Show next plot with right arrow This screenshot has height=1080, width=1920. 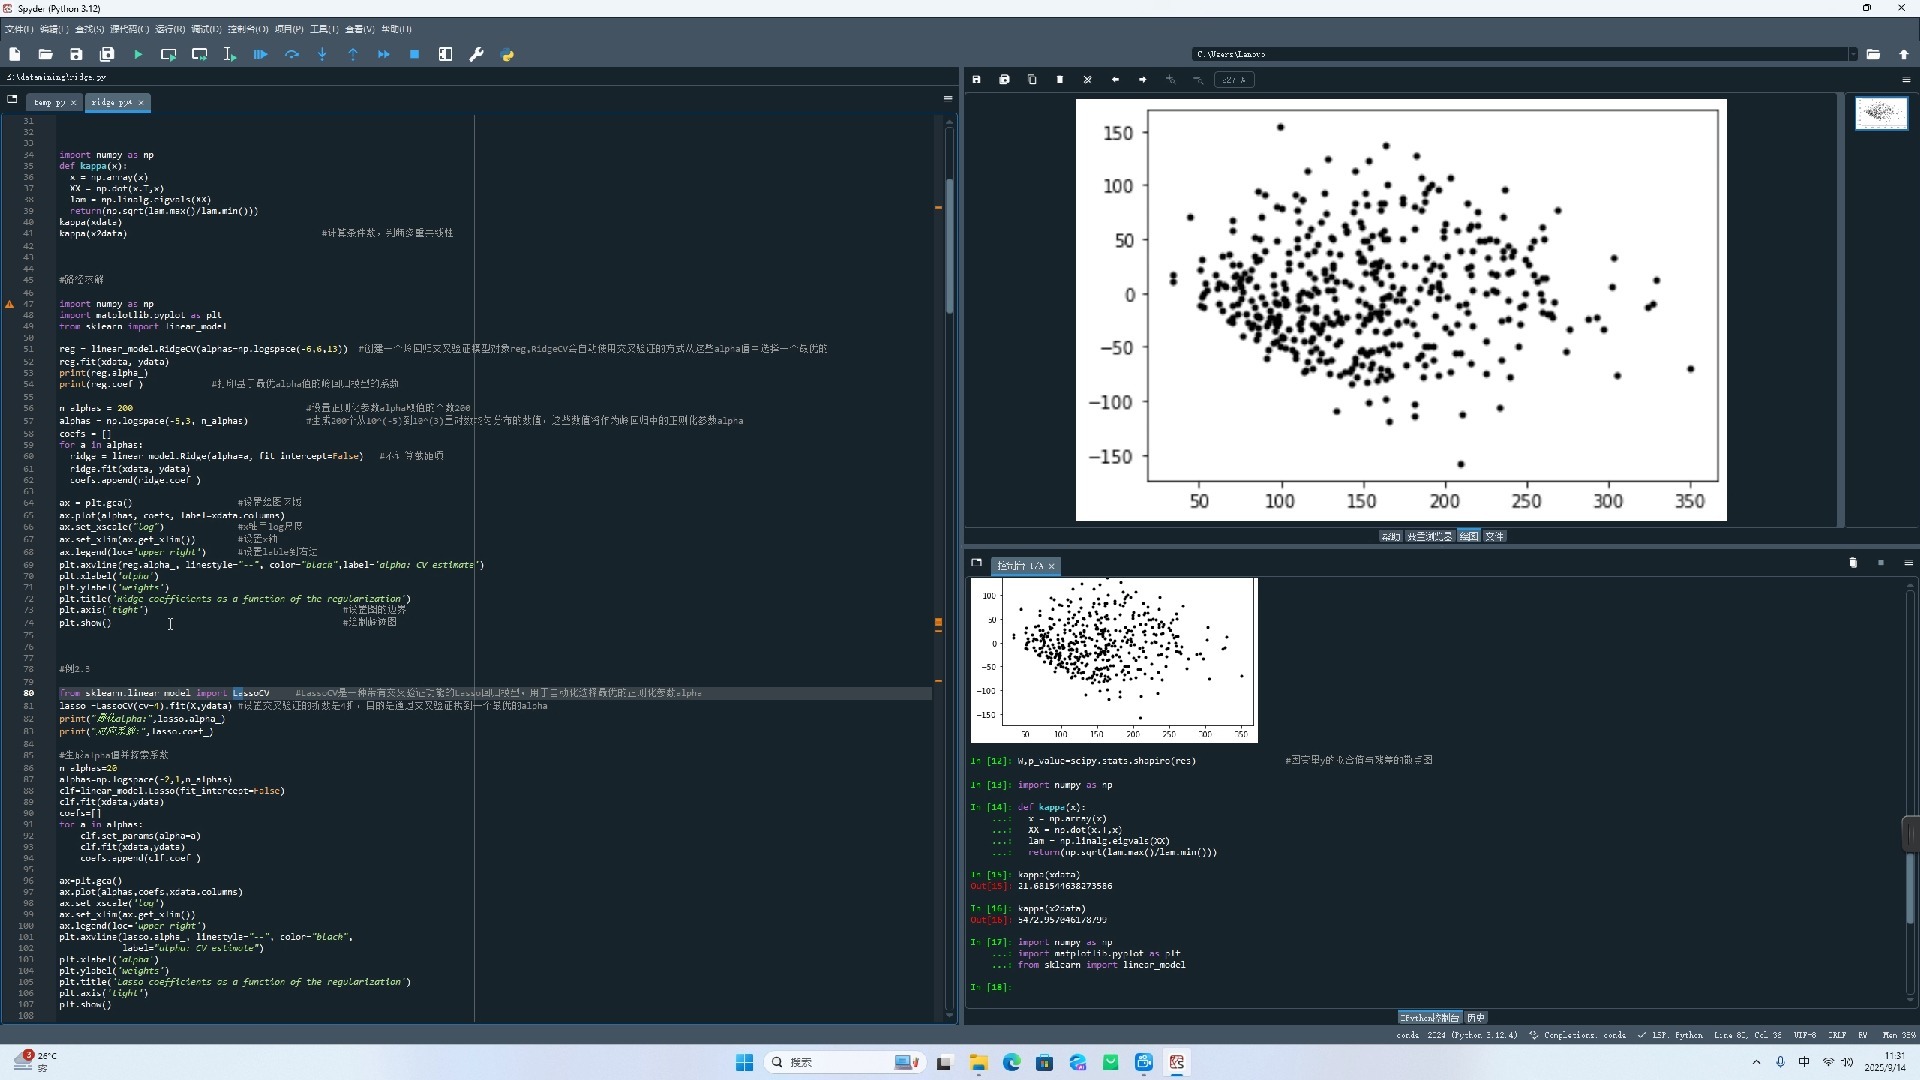pyautogui.click(x=1143, y=79)
